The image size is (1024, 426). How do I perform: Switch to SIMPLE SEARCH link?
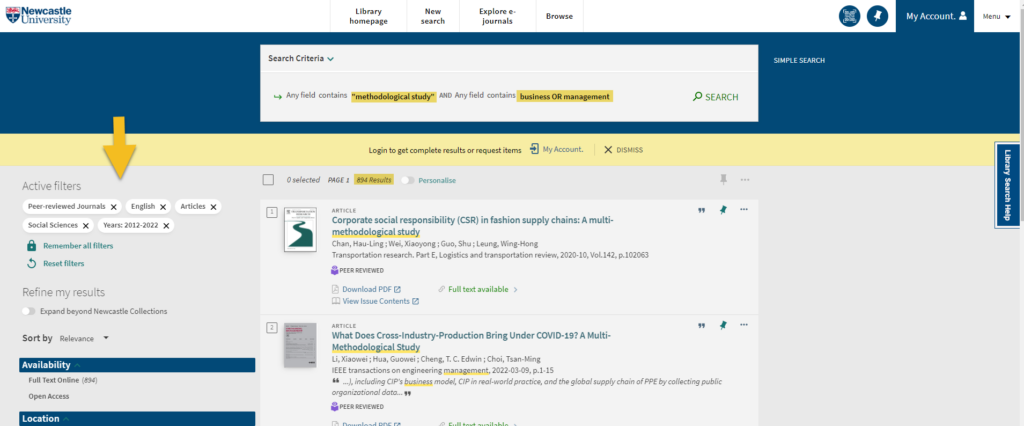pyautogui.click(x=799, y=60)
